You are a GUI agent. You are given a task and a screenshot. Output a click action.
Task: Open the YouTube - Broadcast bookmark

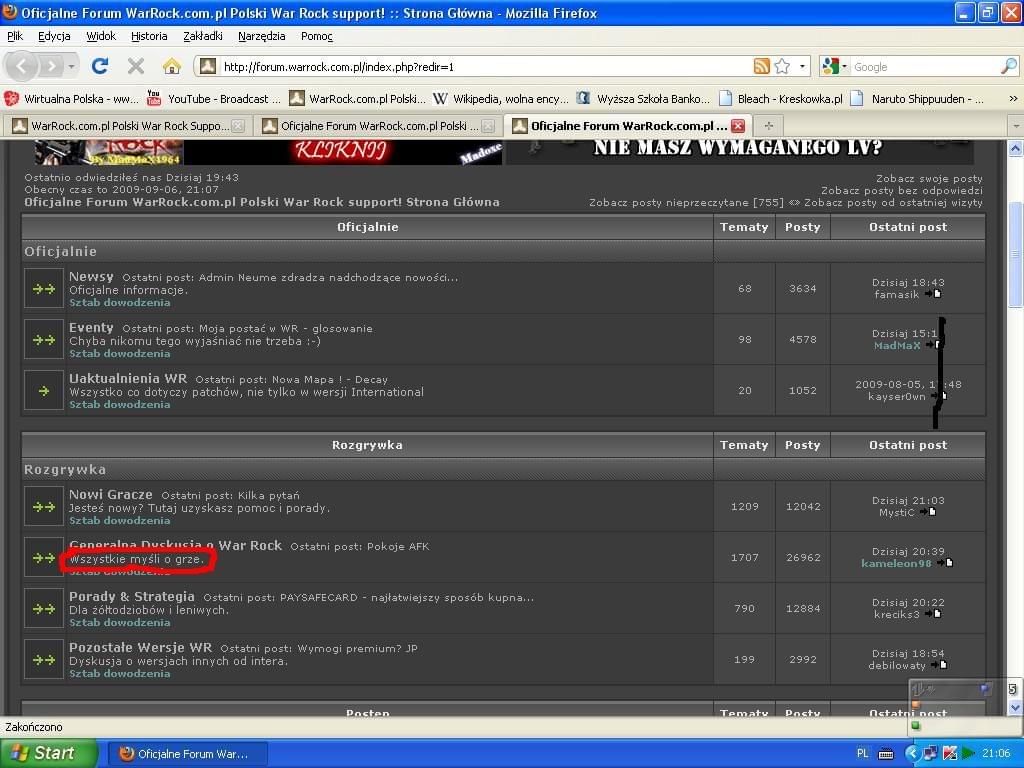click(214, 99)
